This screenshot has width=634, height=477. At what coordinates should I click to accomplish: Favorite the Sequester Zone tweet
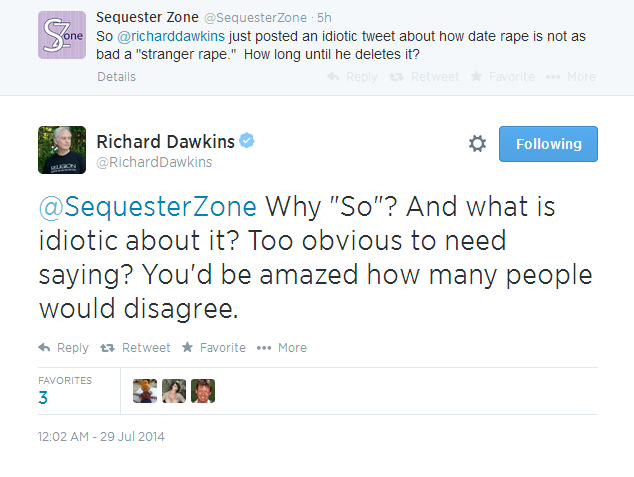click(x=503, y=77)
